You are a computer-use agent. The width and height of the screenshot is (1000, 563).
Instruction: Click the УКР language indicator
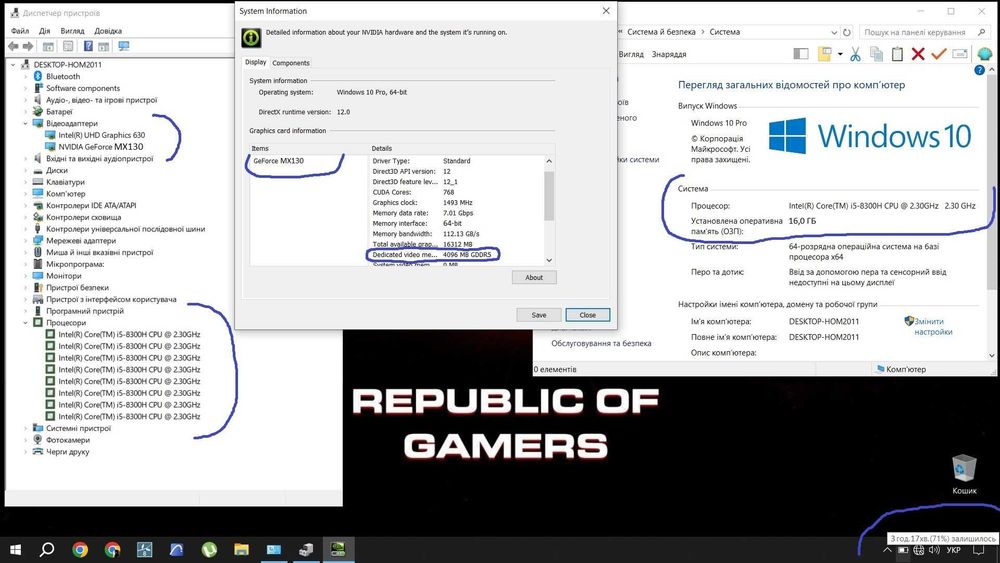(x=953, y=550)
